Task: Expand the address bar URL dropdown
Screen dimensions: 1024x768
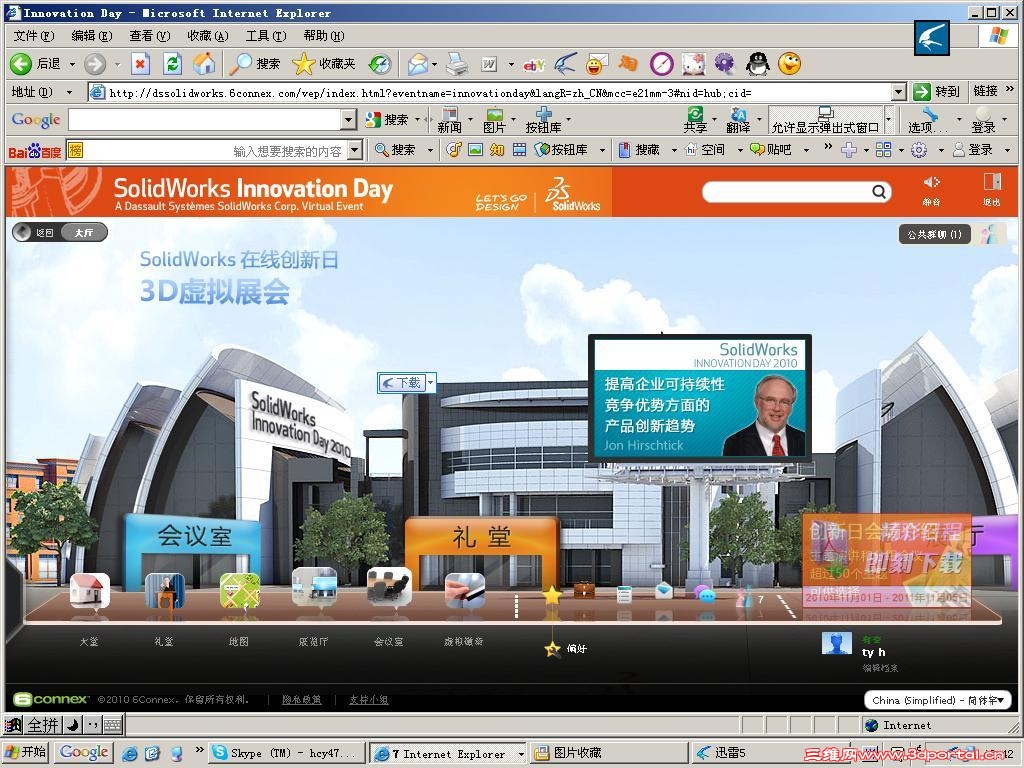Action: pyautogui.click(x=899, y=92)
